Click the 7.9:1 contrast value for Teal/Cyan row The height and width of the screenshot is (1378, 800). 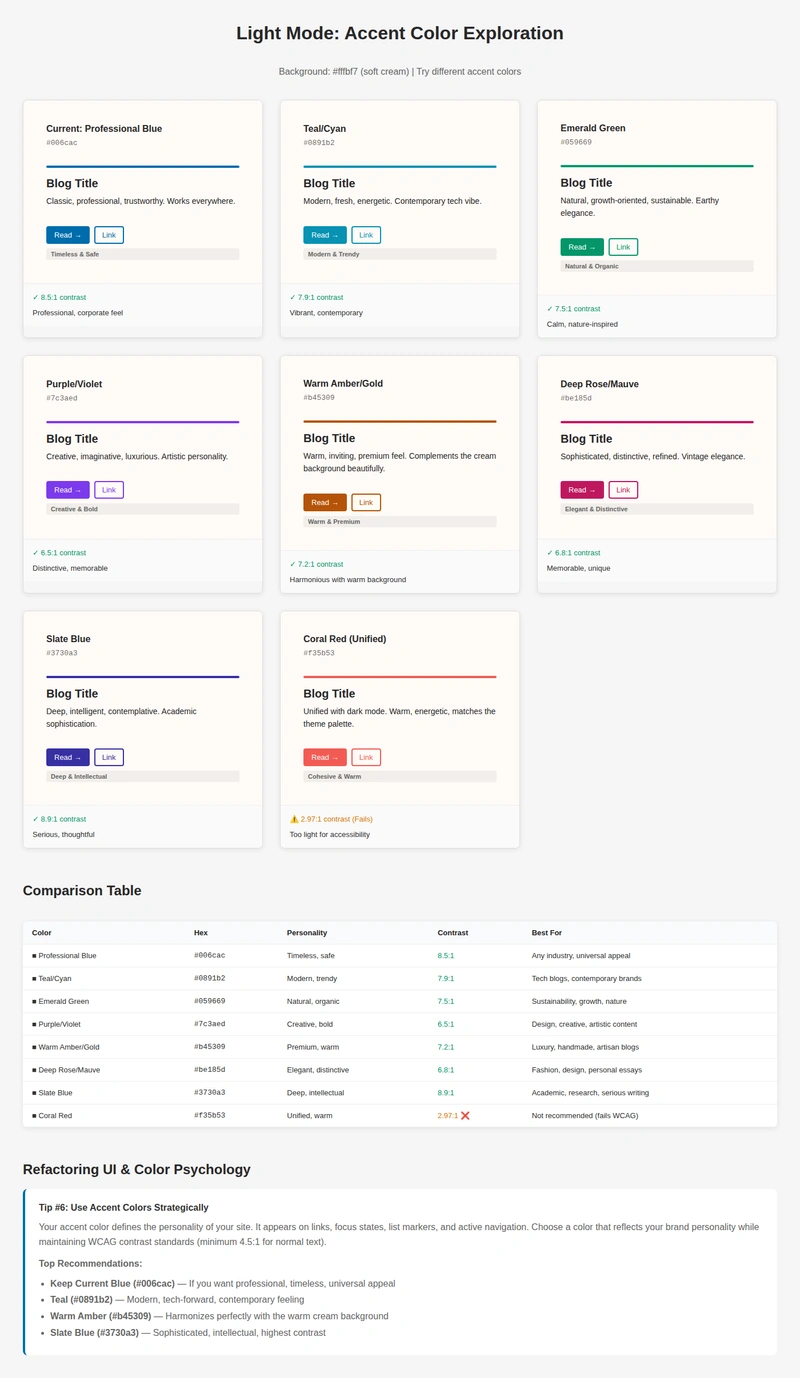coord(445,978)
